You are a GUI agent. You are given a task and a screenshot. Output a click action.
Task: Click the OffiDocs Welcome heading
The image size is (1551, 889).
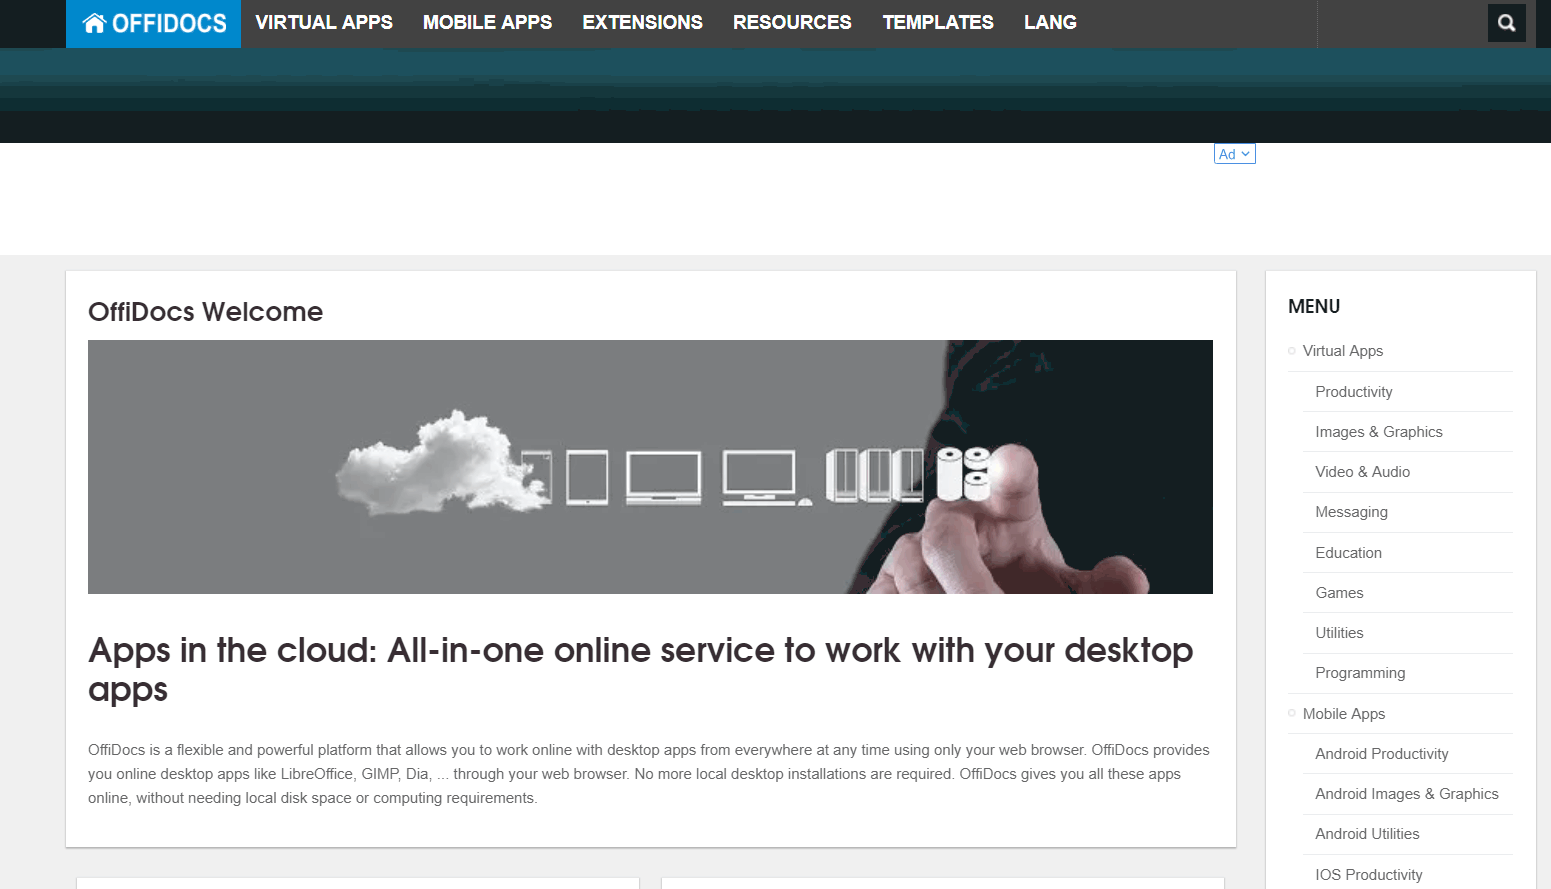(x=206, y=312)
